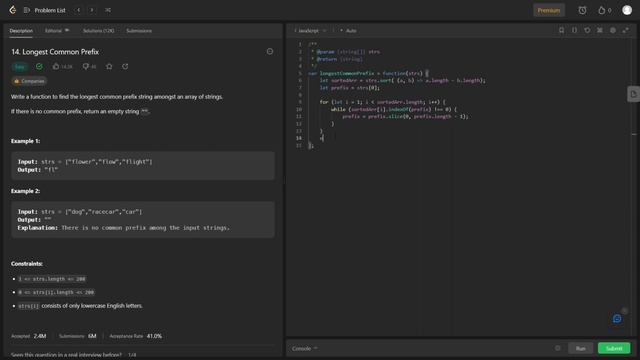Open the timer clock icon
640x360 pixels.
pyautogui.click(x=582, y=10)
